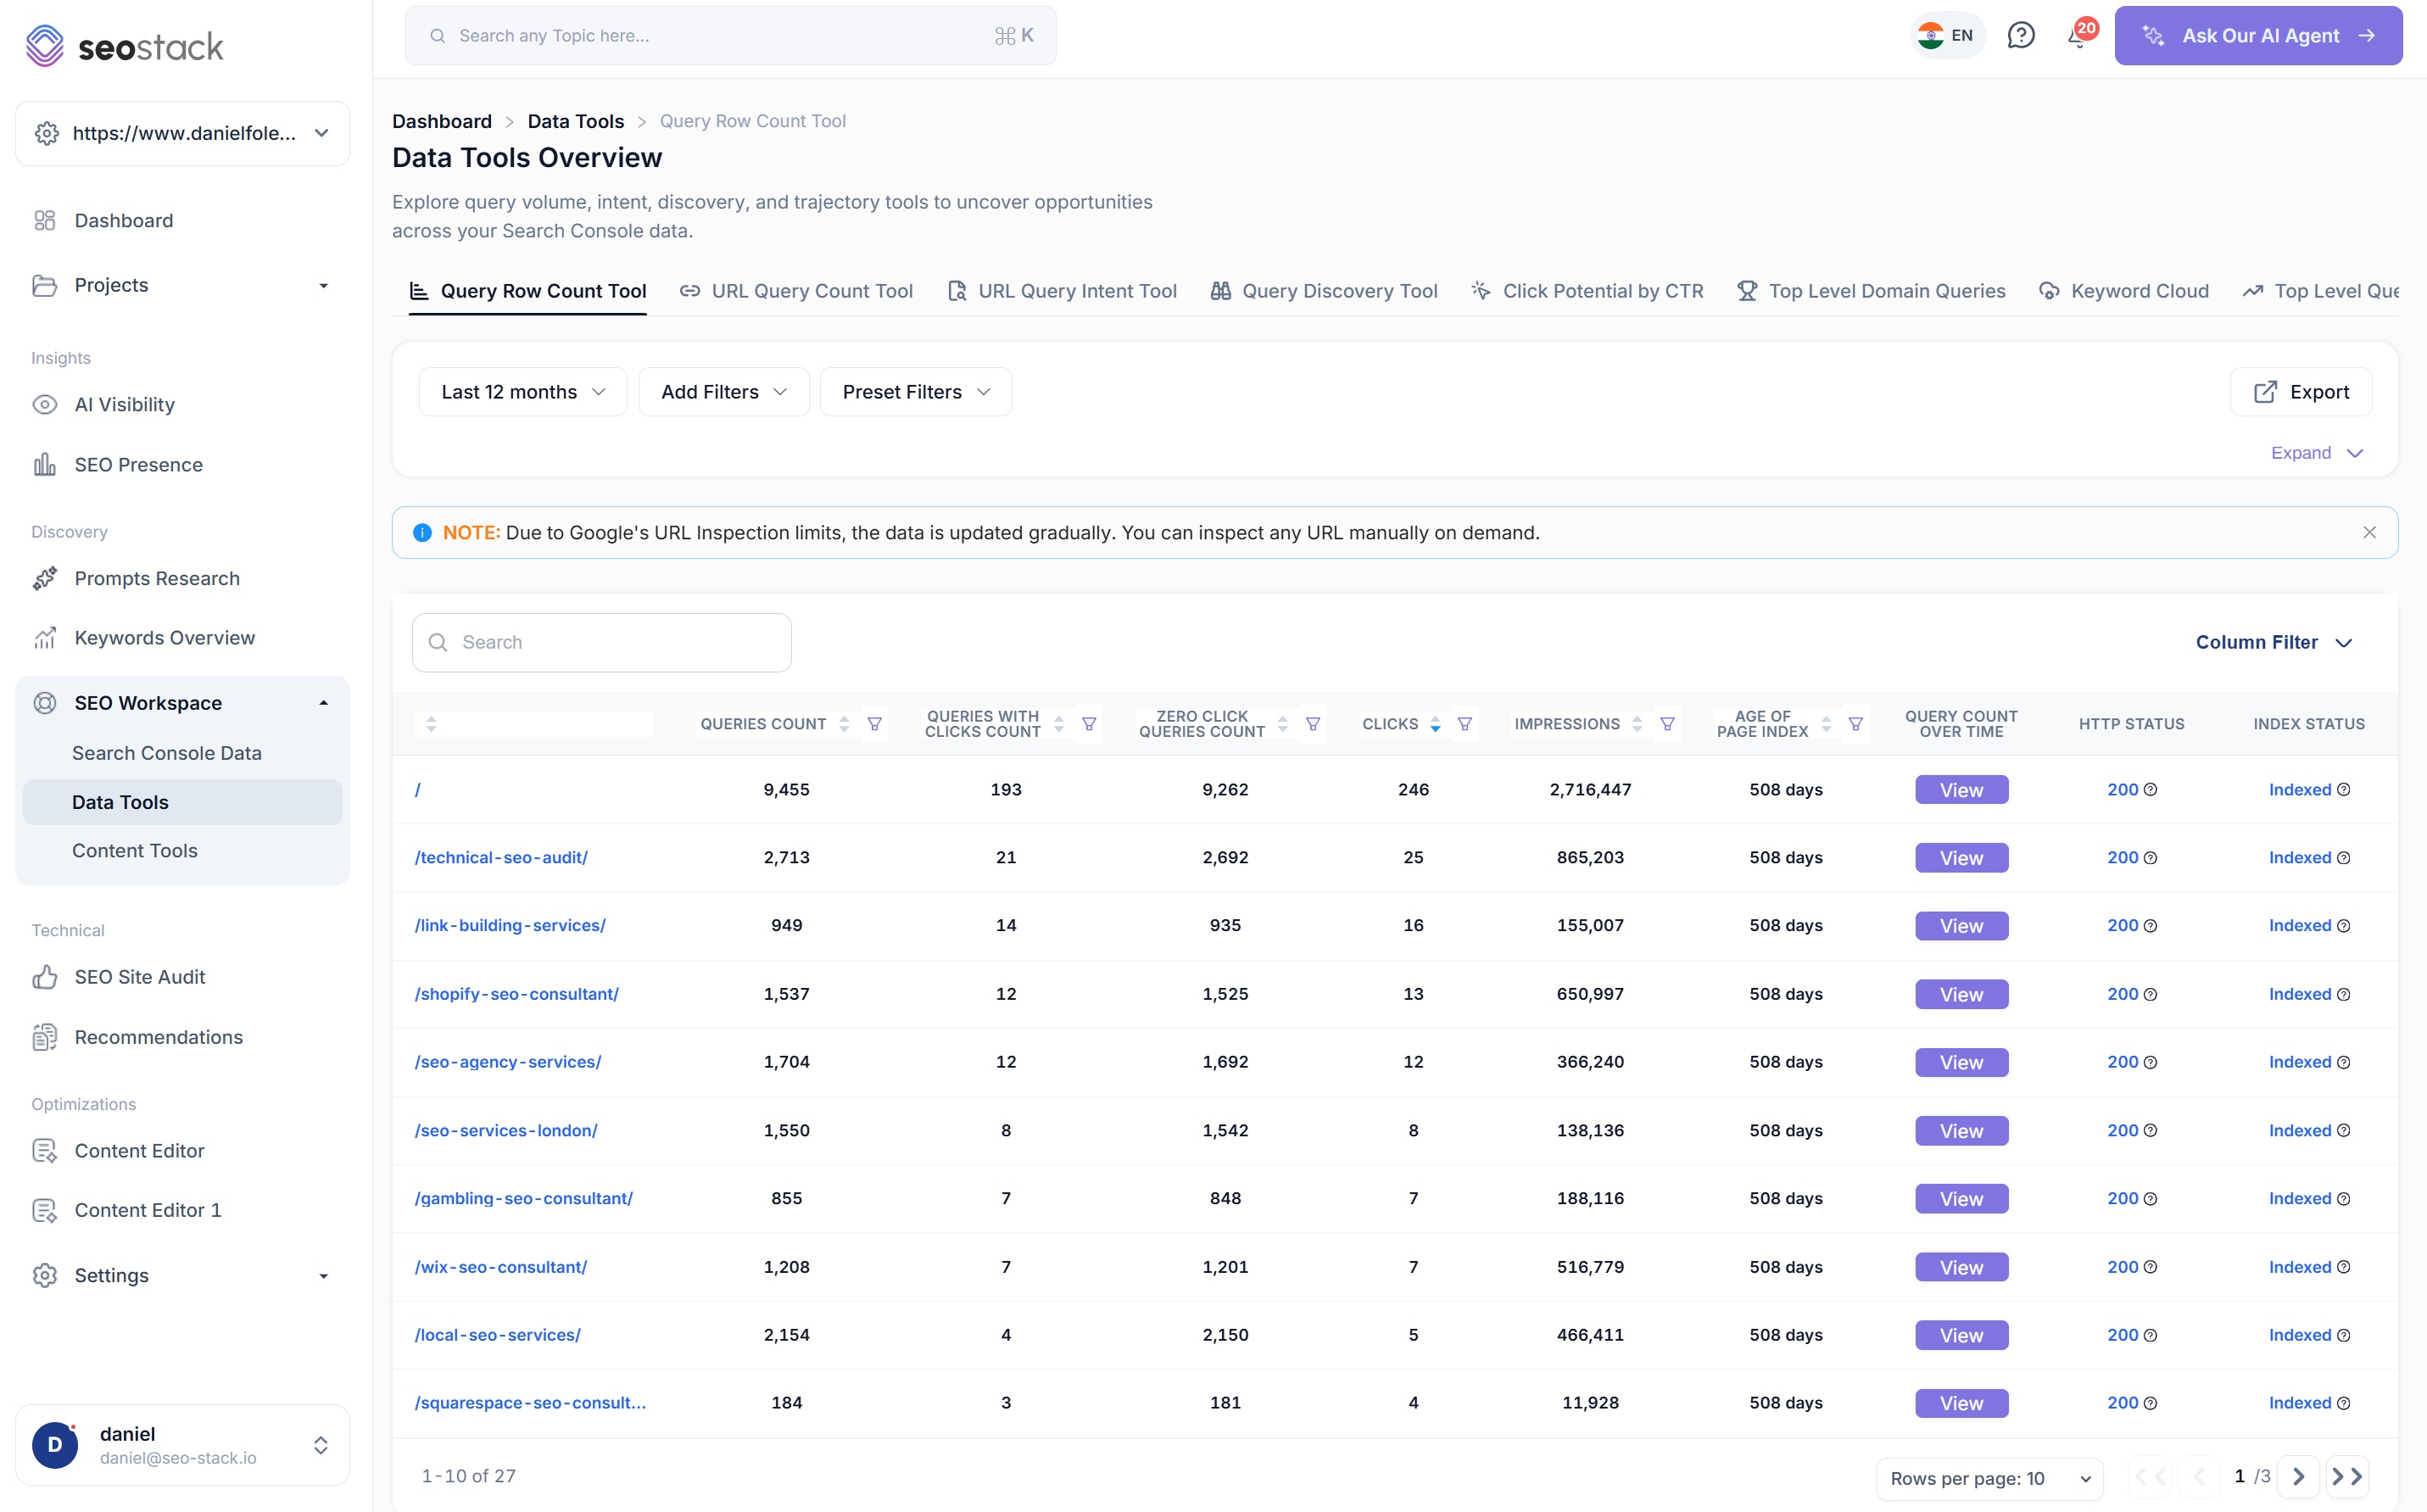2427x1512 pixels.
Task: Change Rows per page dropdown
Action: pos(1990,1478)
